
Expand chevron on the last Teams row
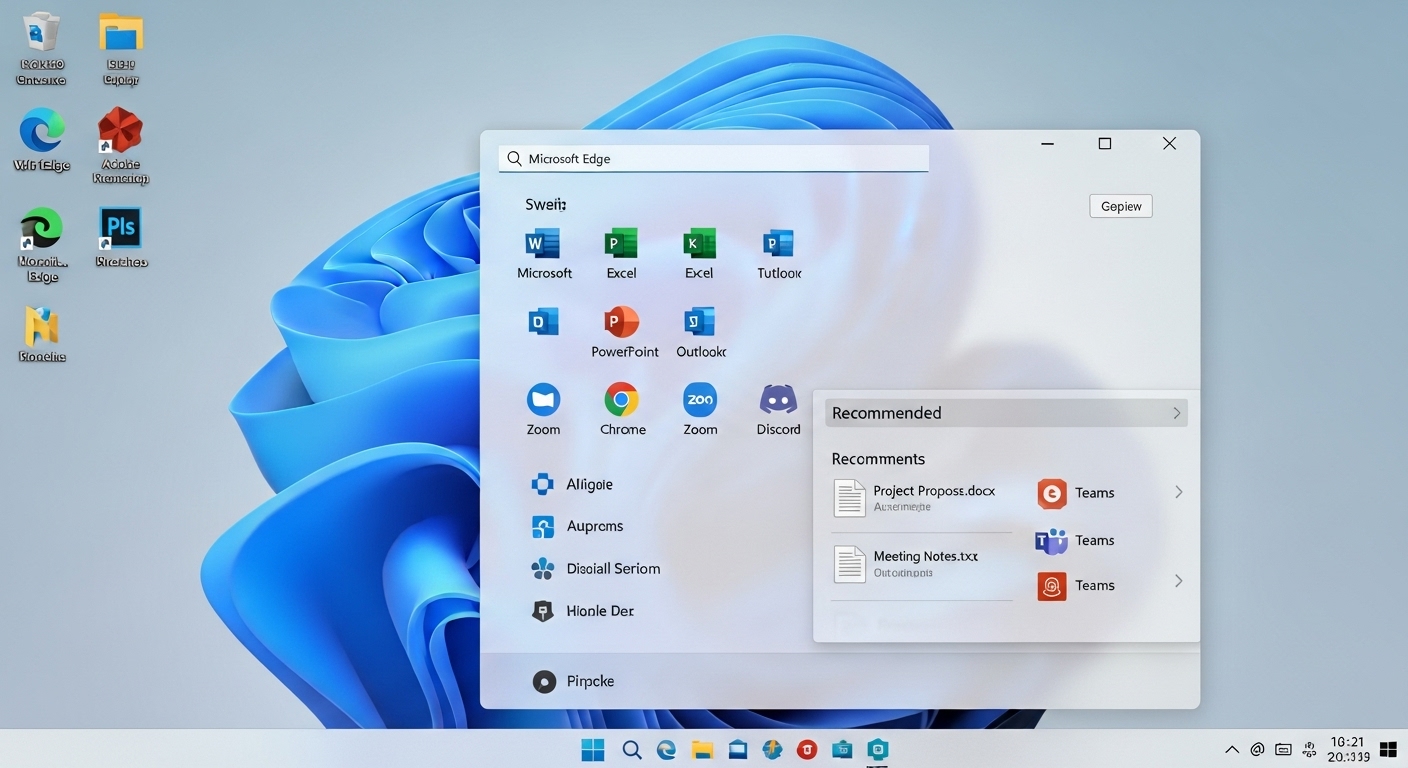[1178, 581]
